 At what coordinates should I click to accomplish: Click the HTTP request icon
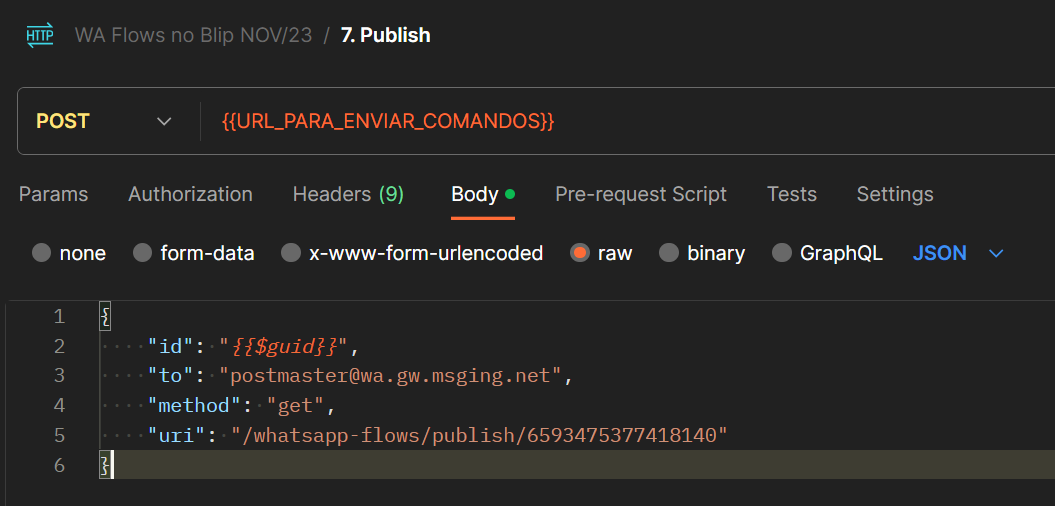[x=40, y=35]
